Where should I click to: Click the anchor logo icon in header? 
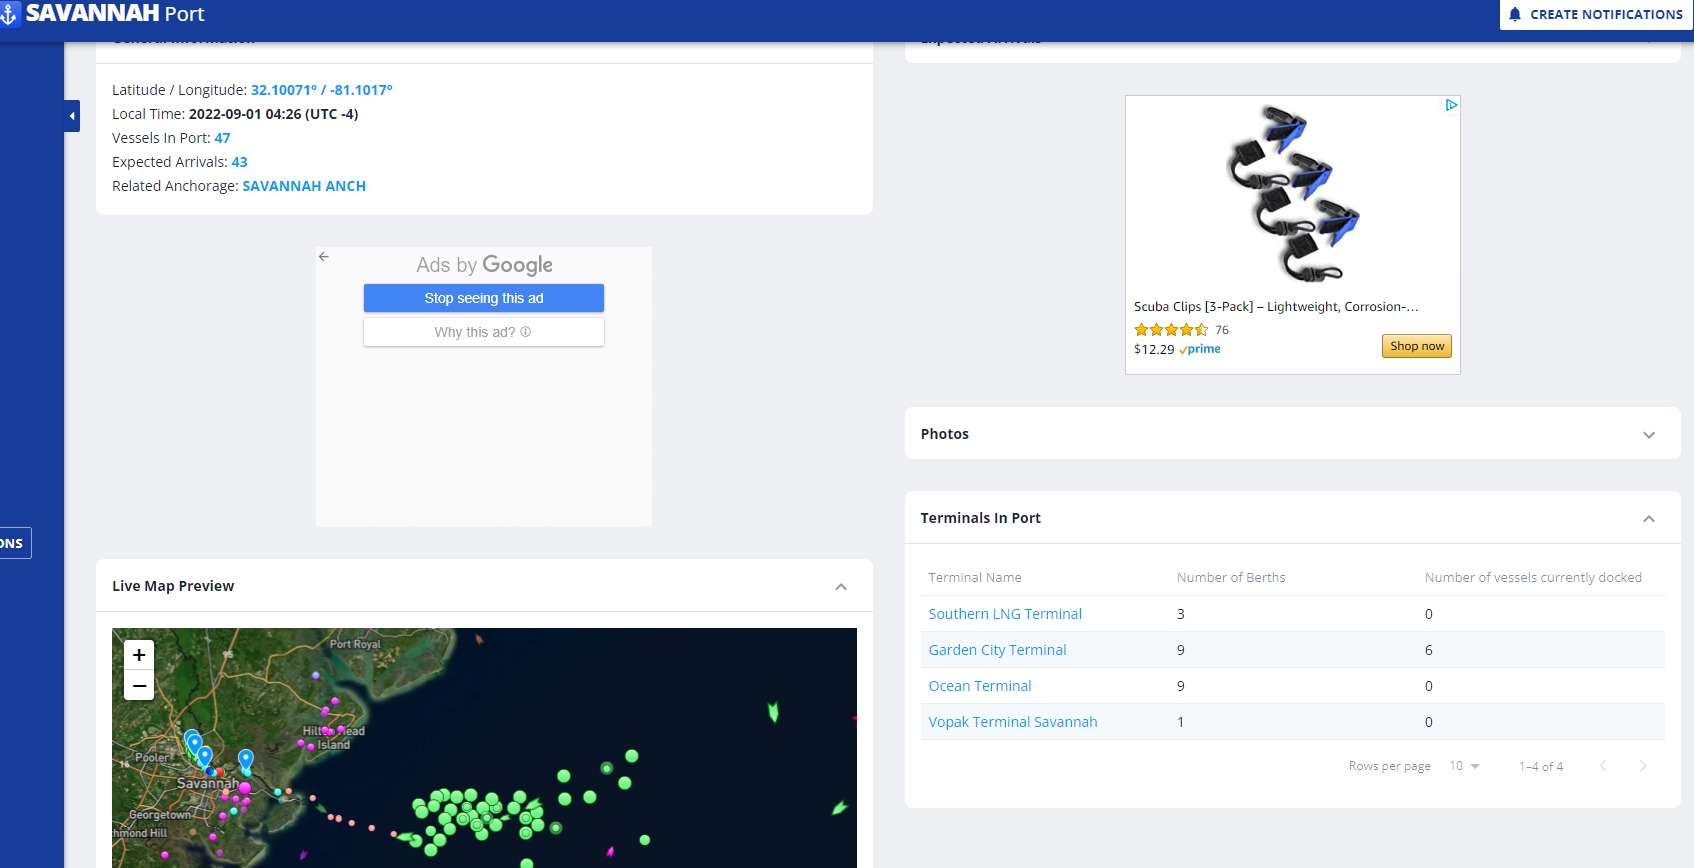tap(8, 14)
